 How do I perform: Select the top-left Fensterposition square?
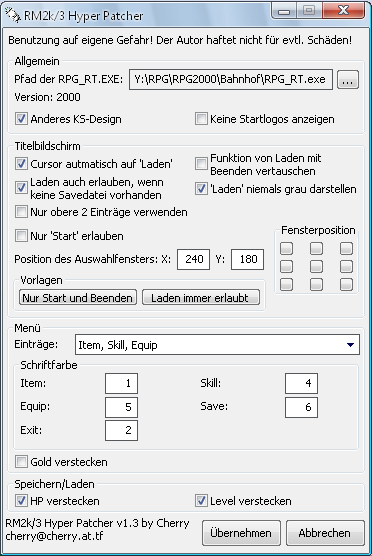point(287,248)
